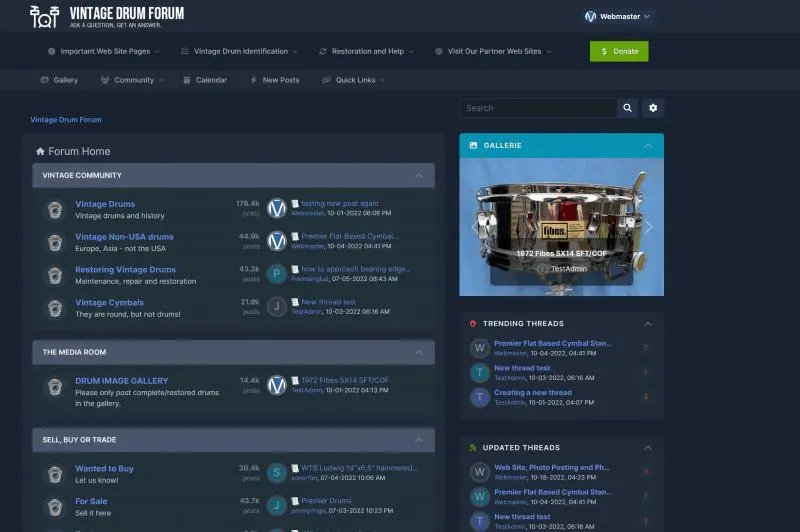Open the Quick Links menu

pos(354,80)
